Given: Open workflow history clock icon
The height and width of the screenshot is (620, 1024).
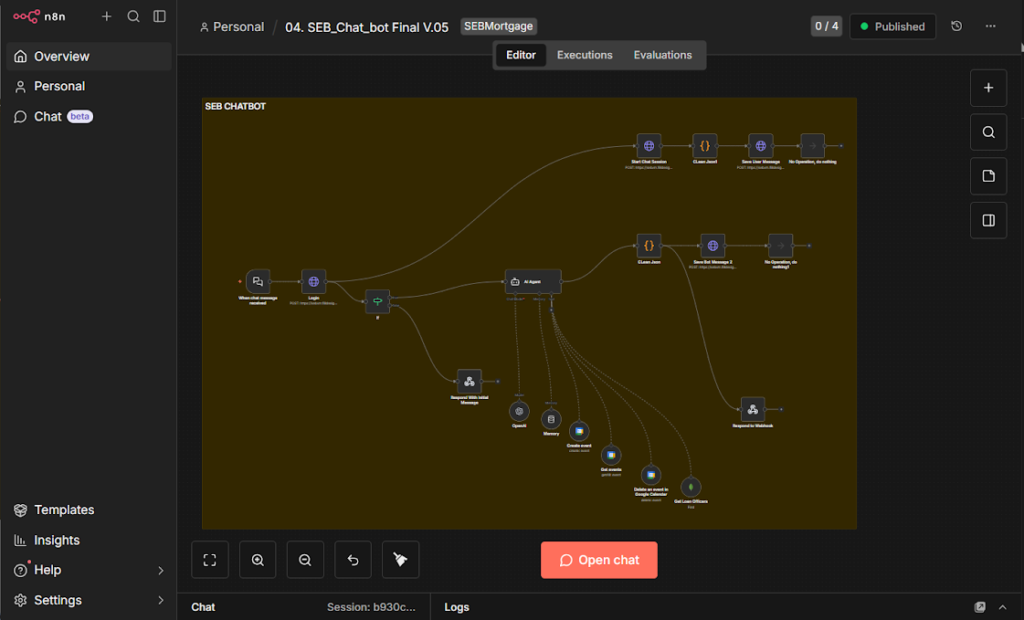Looking at the screenshot, I should coord(956,27).
